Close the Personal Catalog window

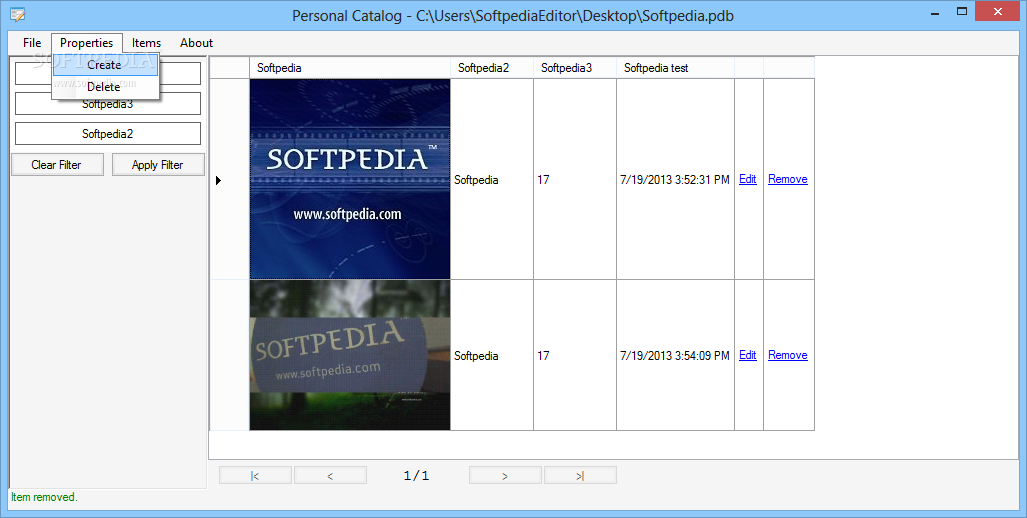(998, 11)
